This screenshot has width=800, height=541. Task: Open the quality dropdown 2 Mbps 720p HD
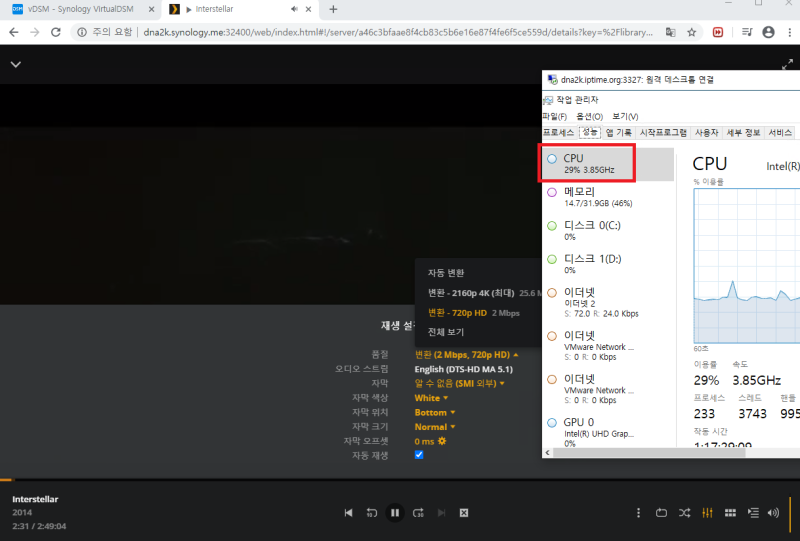(x=466, y=354)
